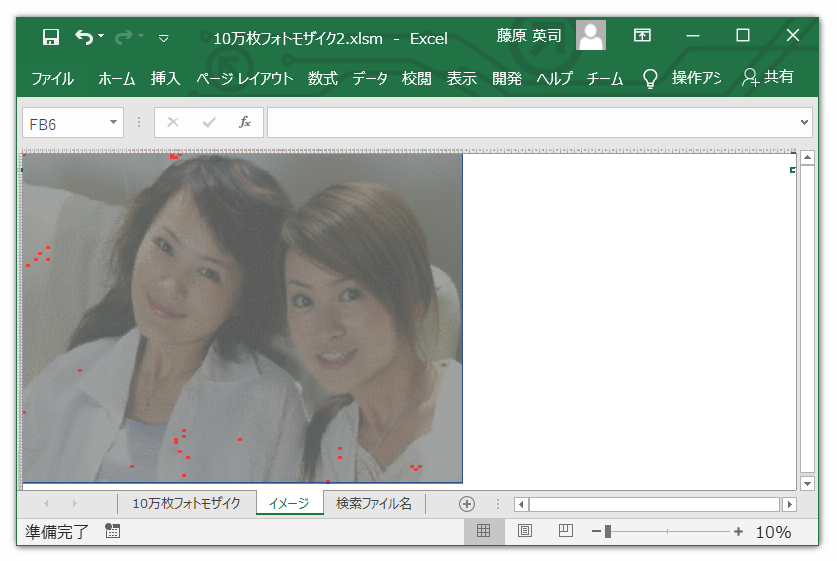Open the 開発 developer tab
The image size is (837, 561).
pos(507,78)
